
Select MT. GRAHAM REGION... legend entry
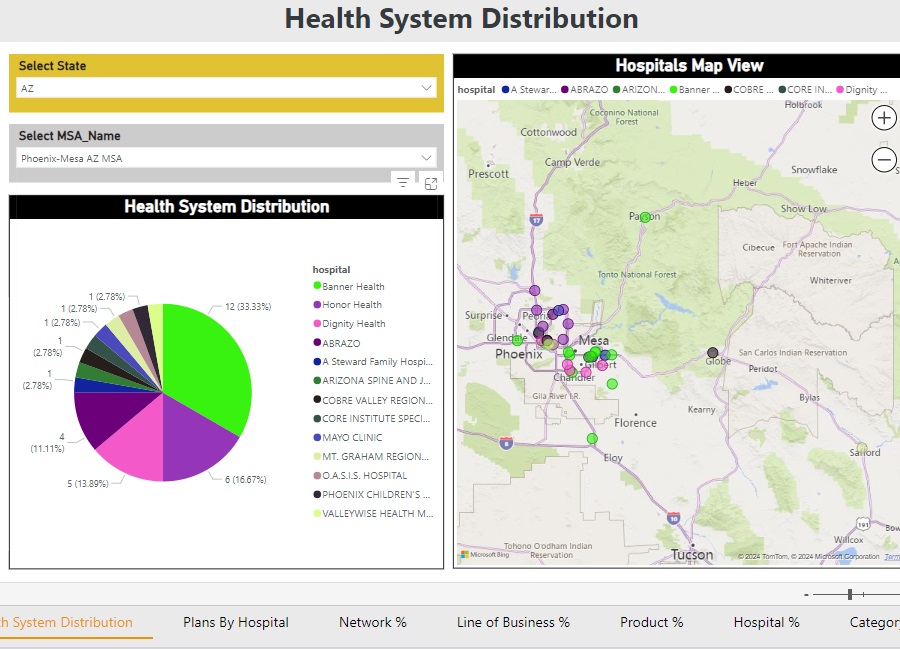pyautogui.click(x=371, y=456)
